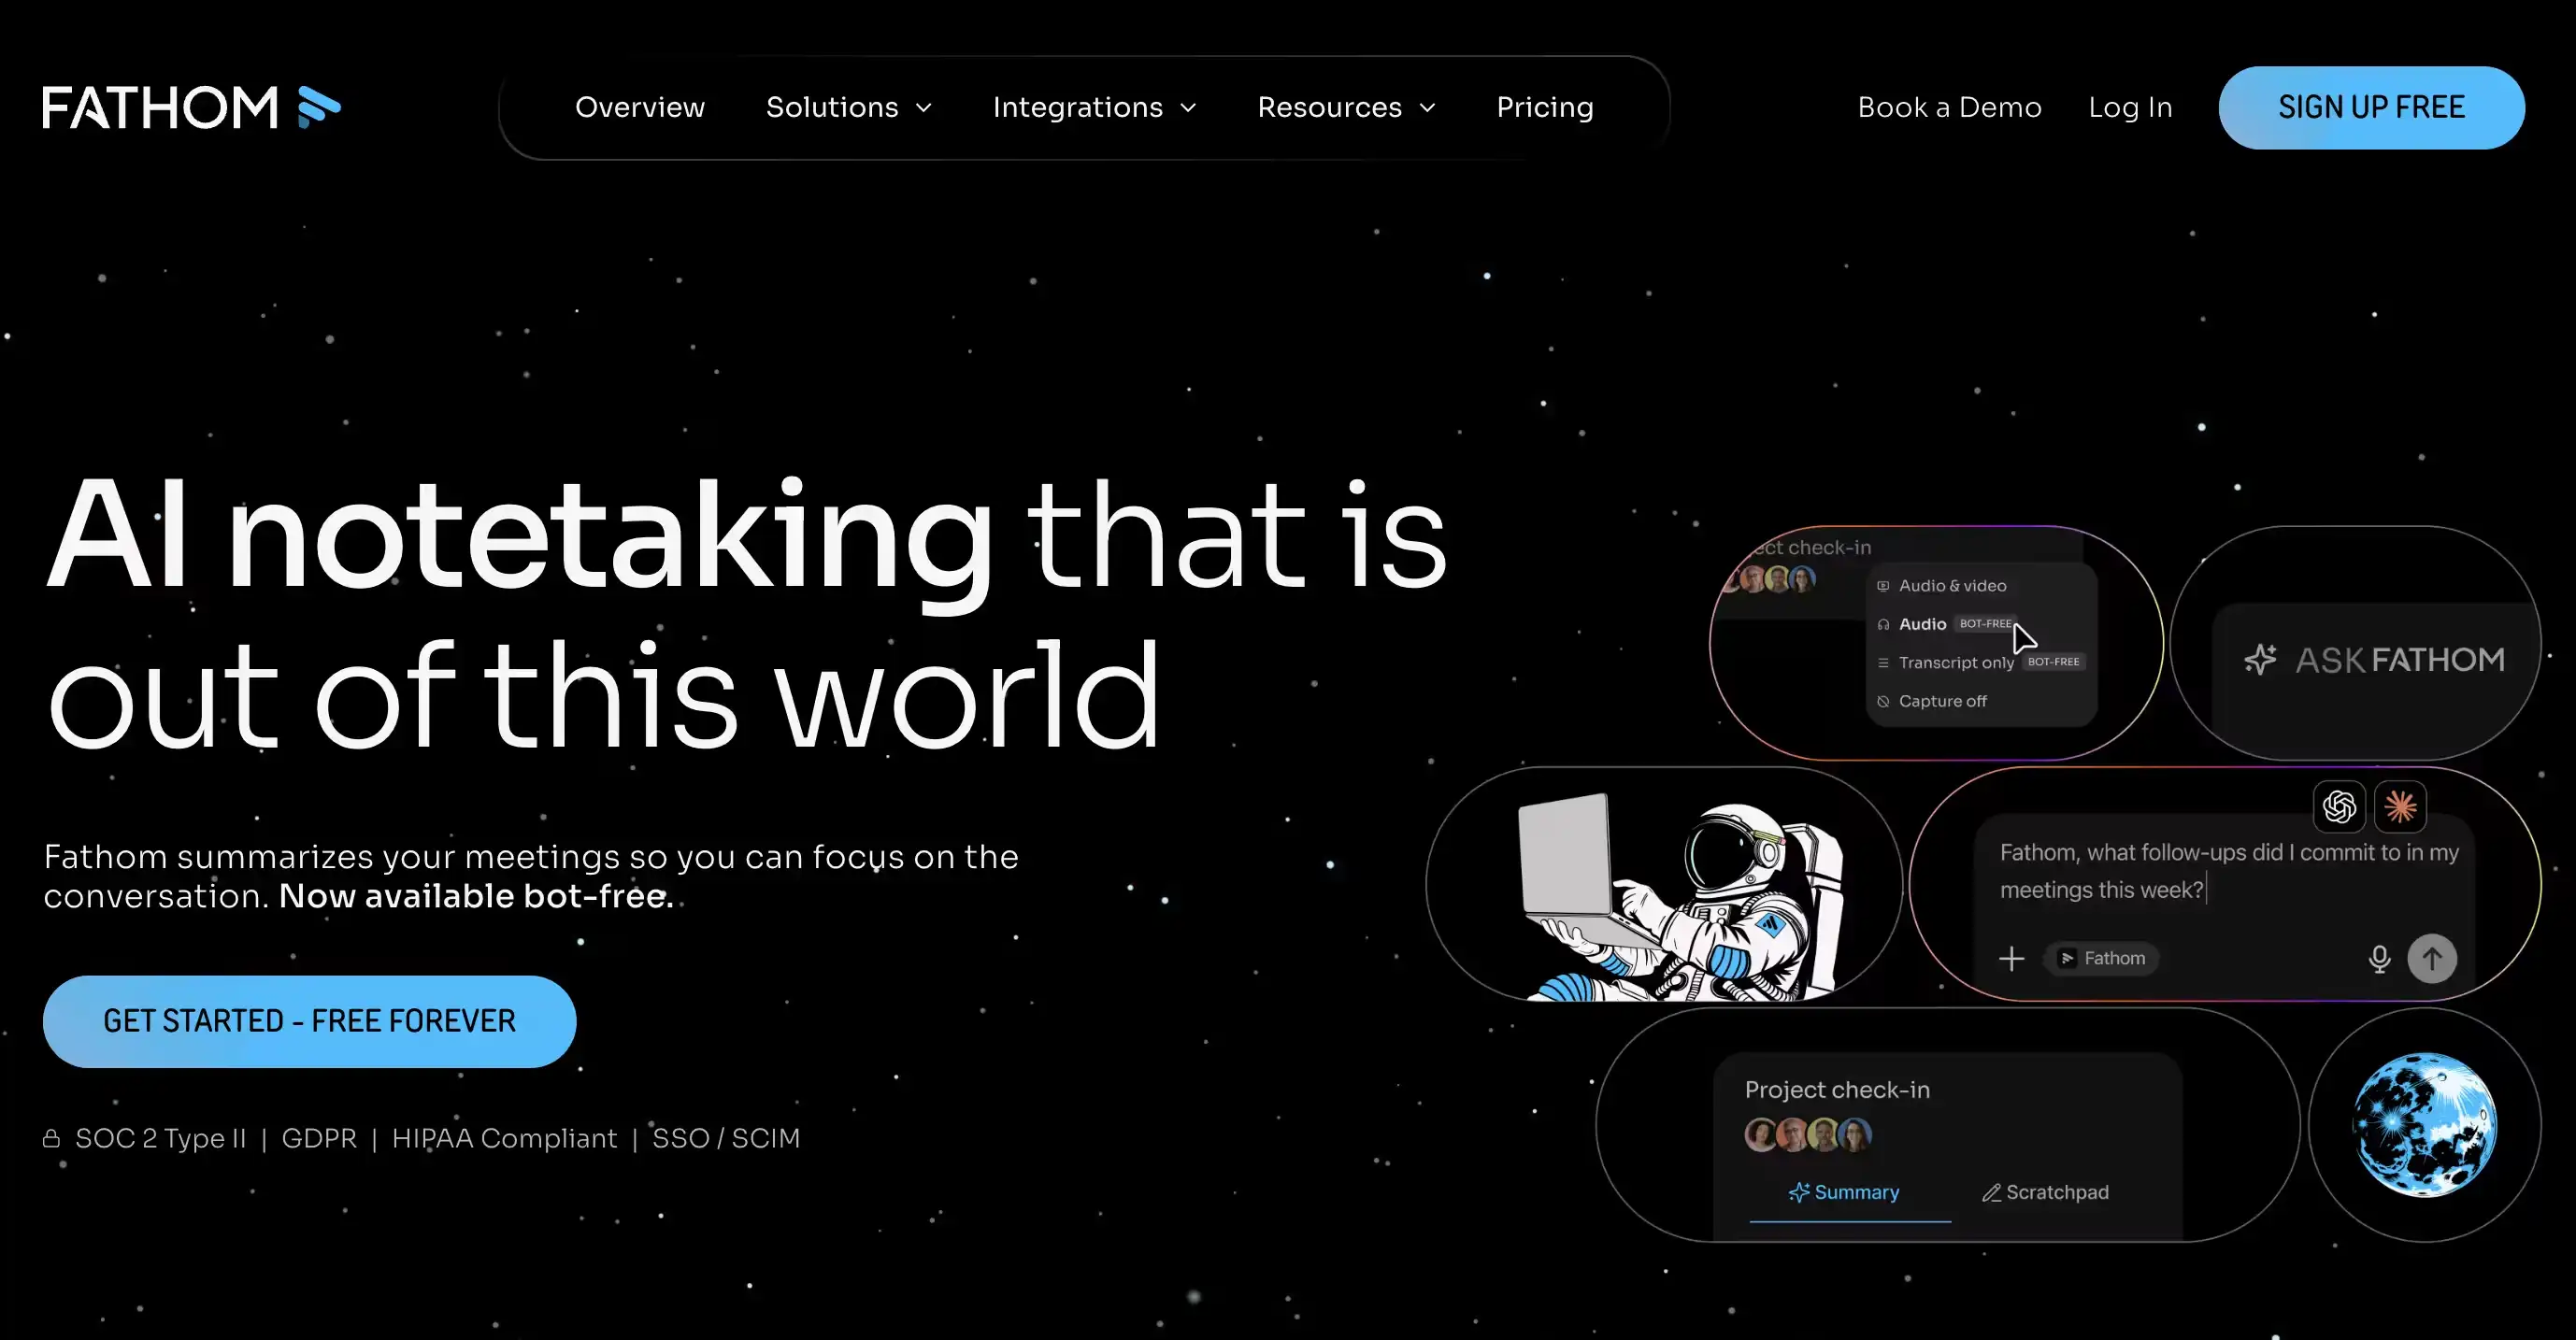Screen dimensions: 2576x1340
Task: Click the microphone icon in chat box
Action: (2379, 958)
